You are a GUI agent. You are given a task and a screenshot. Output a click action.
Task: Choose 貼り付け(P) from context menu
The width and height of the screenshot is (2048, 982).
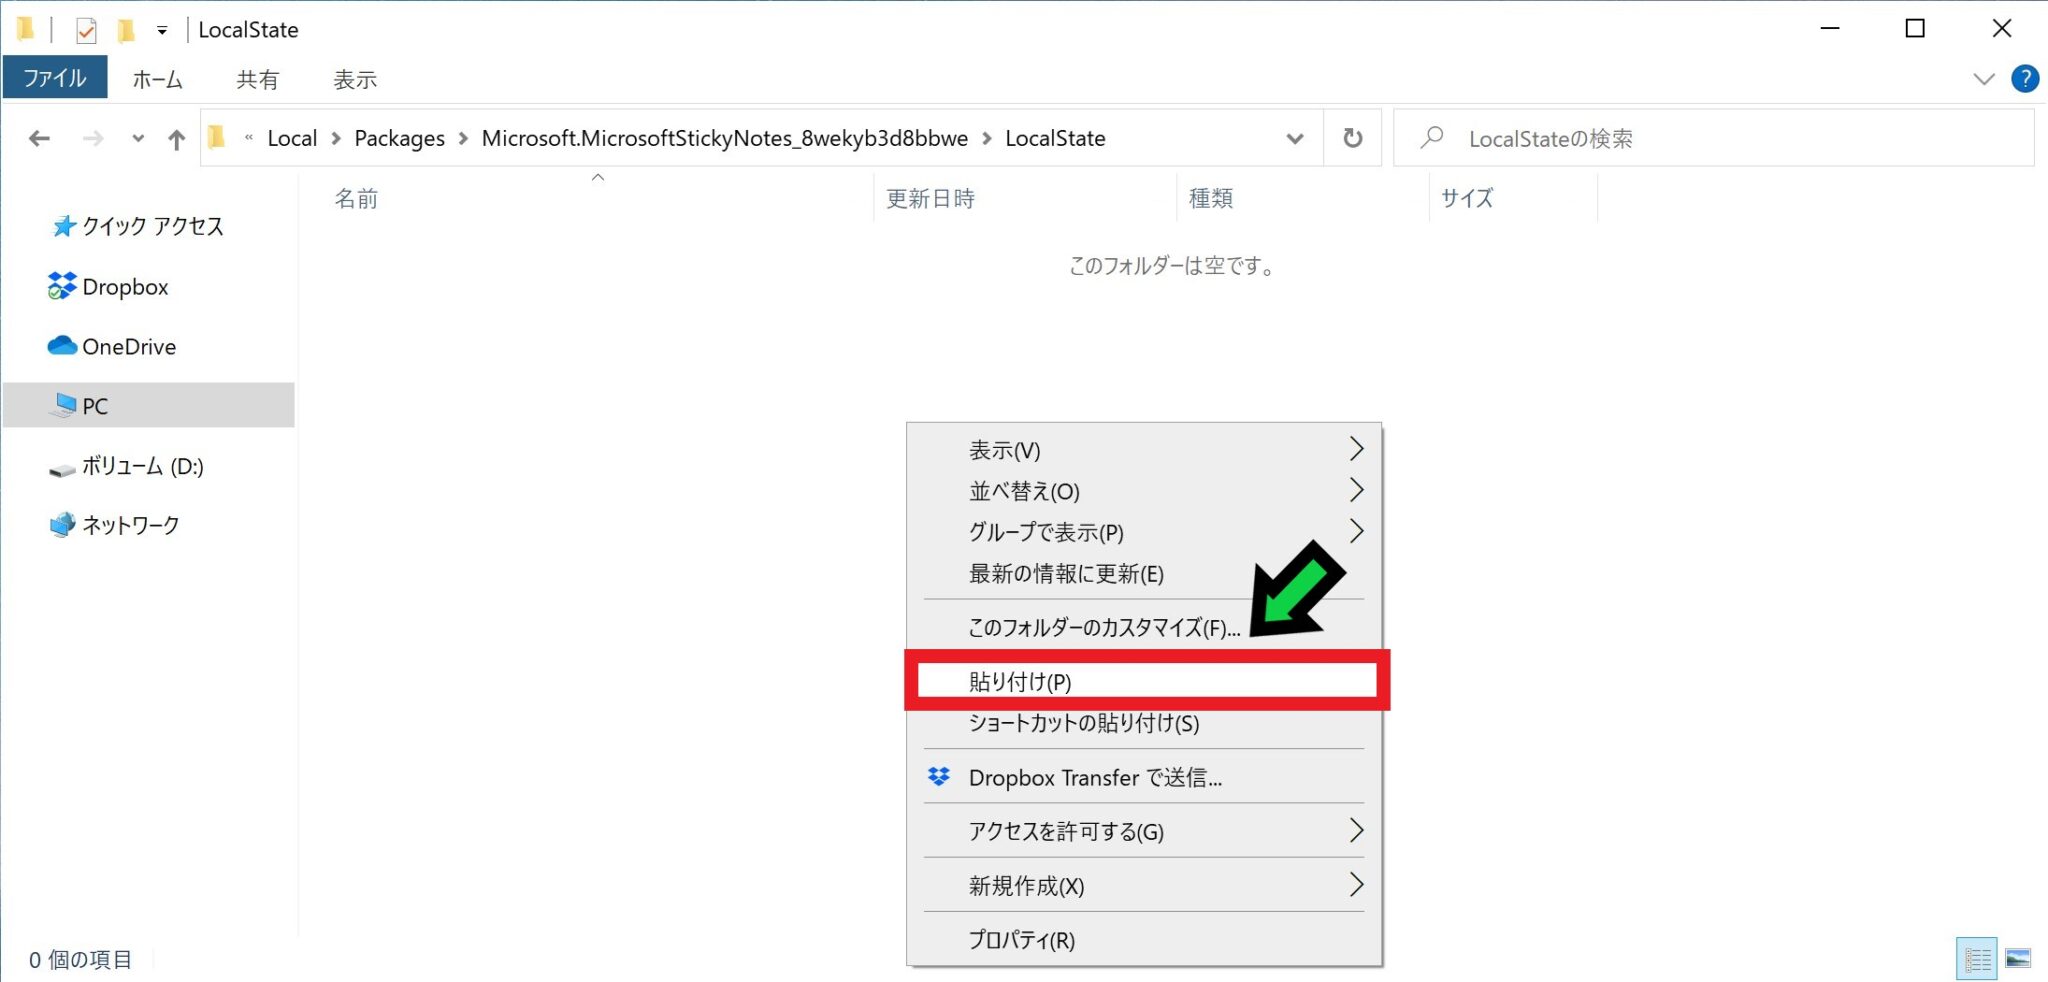coord(1020,682)
